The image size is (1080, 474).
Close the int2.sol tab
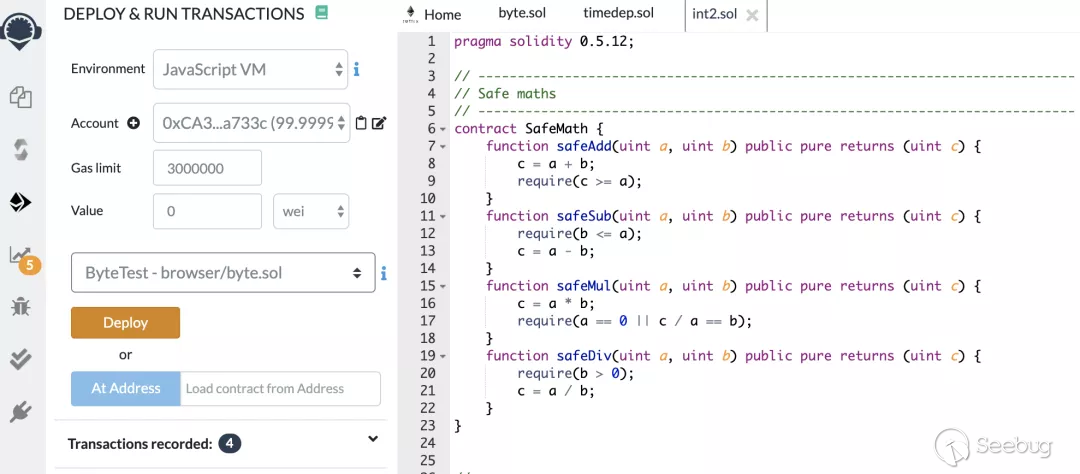[752, 16]
